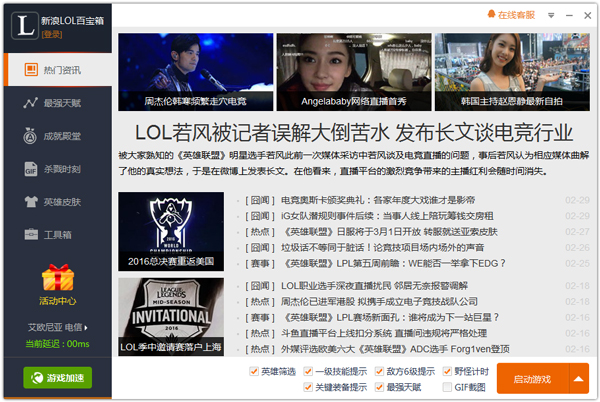600x402 pixels.
Task: Click the 启动游戏 button
Action: [533, 378]
